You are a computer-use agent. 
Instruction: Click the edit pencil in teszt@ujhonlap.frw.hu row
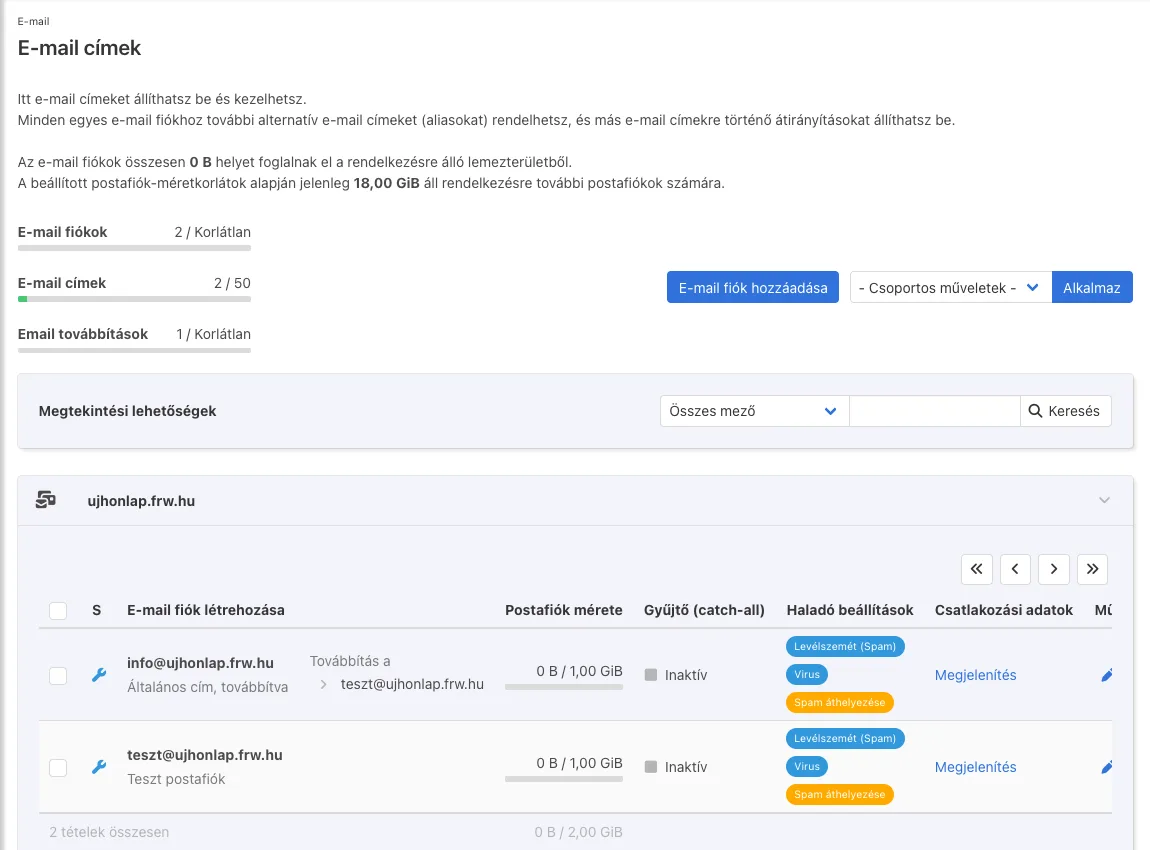1107,767
